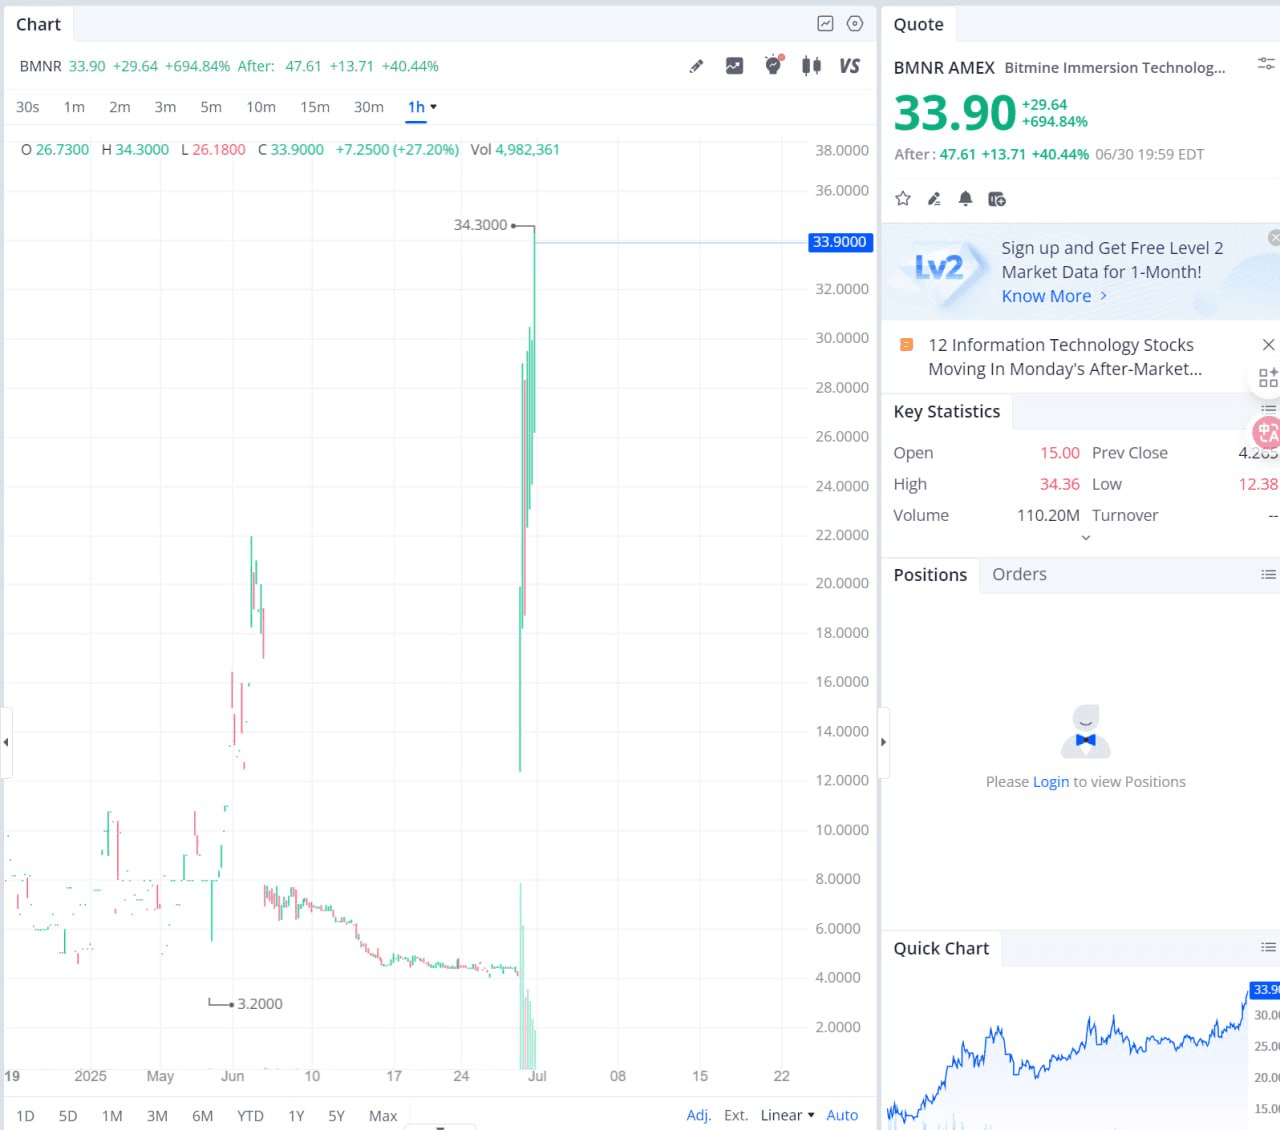The image size is (1280, 1130).
Task: Open the Orders tab
Action: pos(1019,574)
